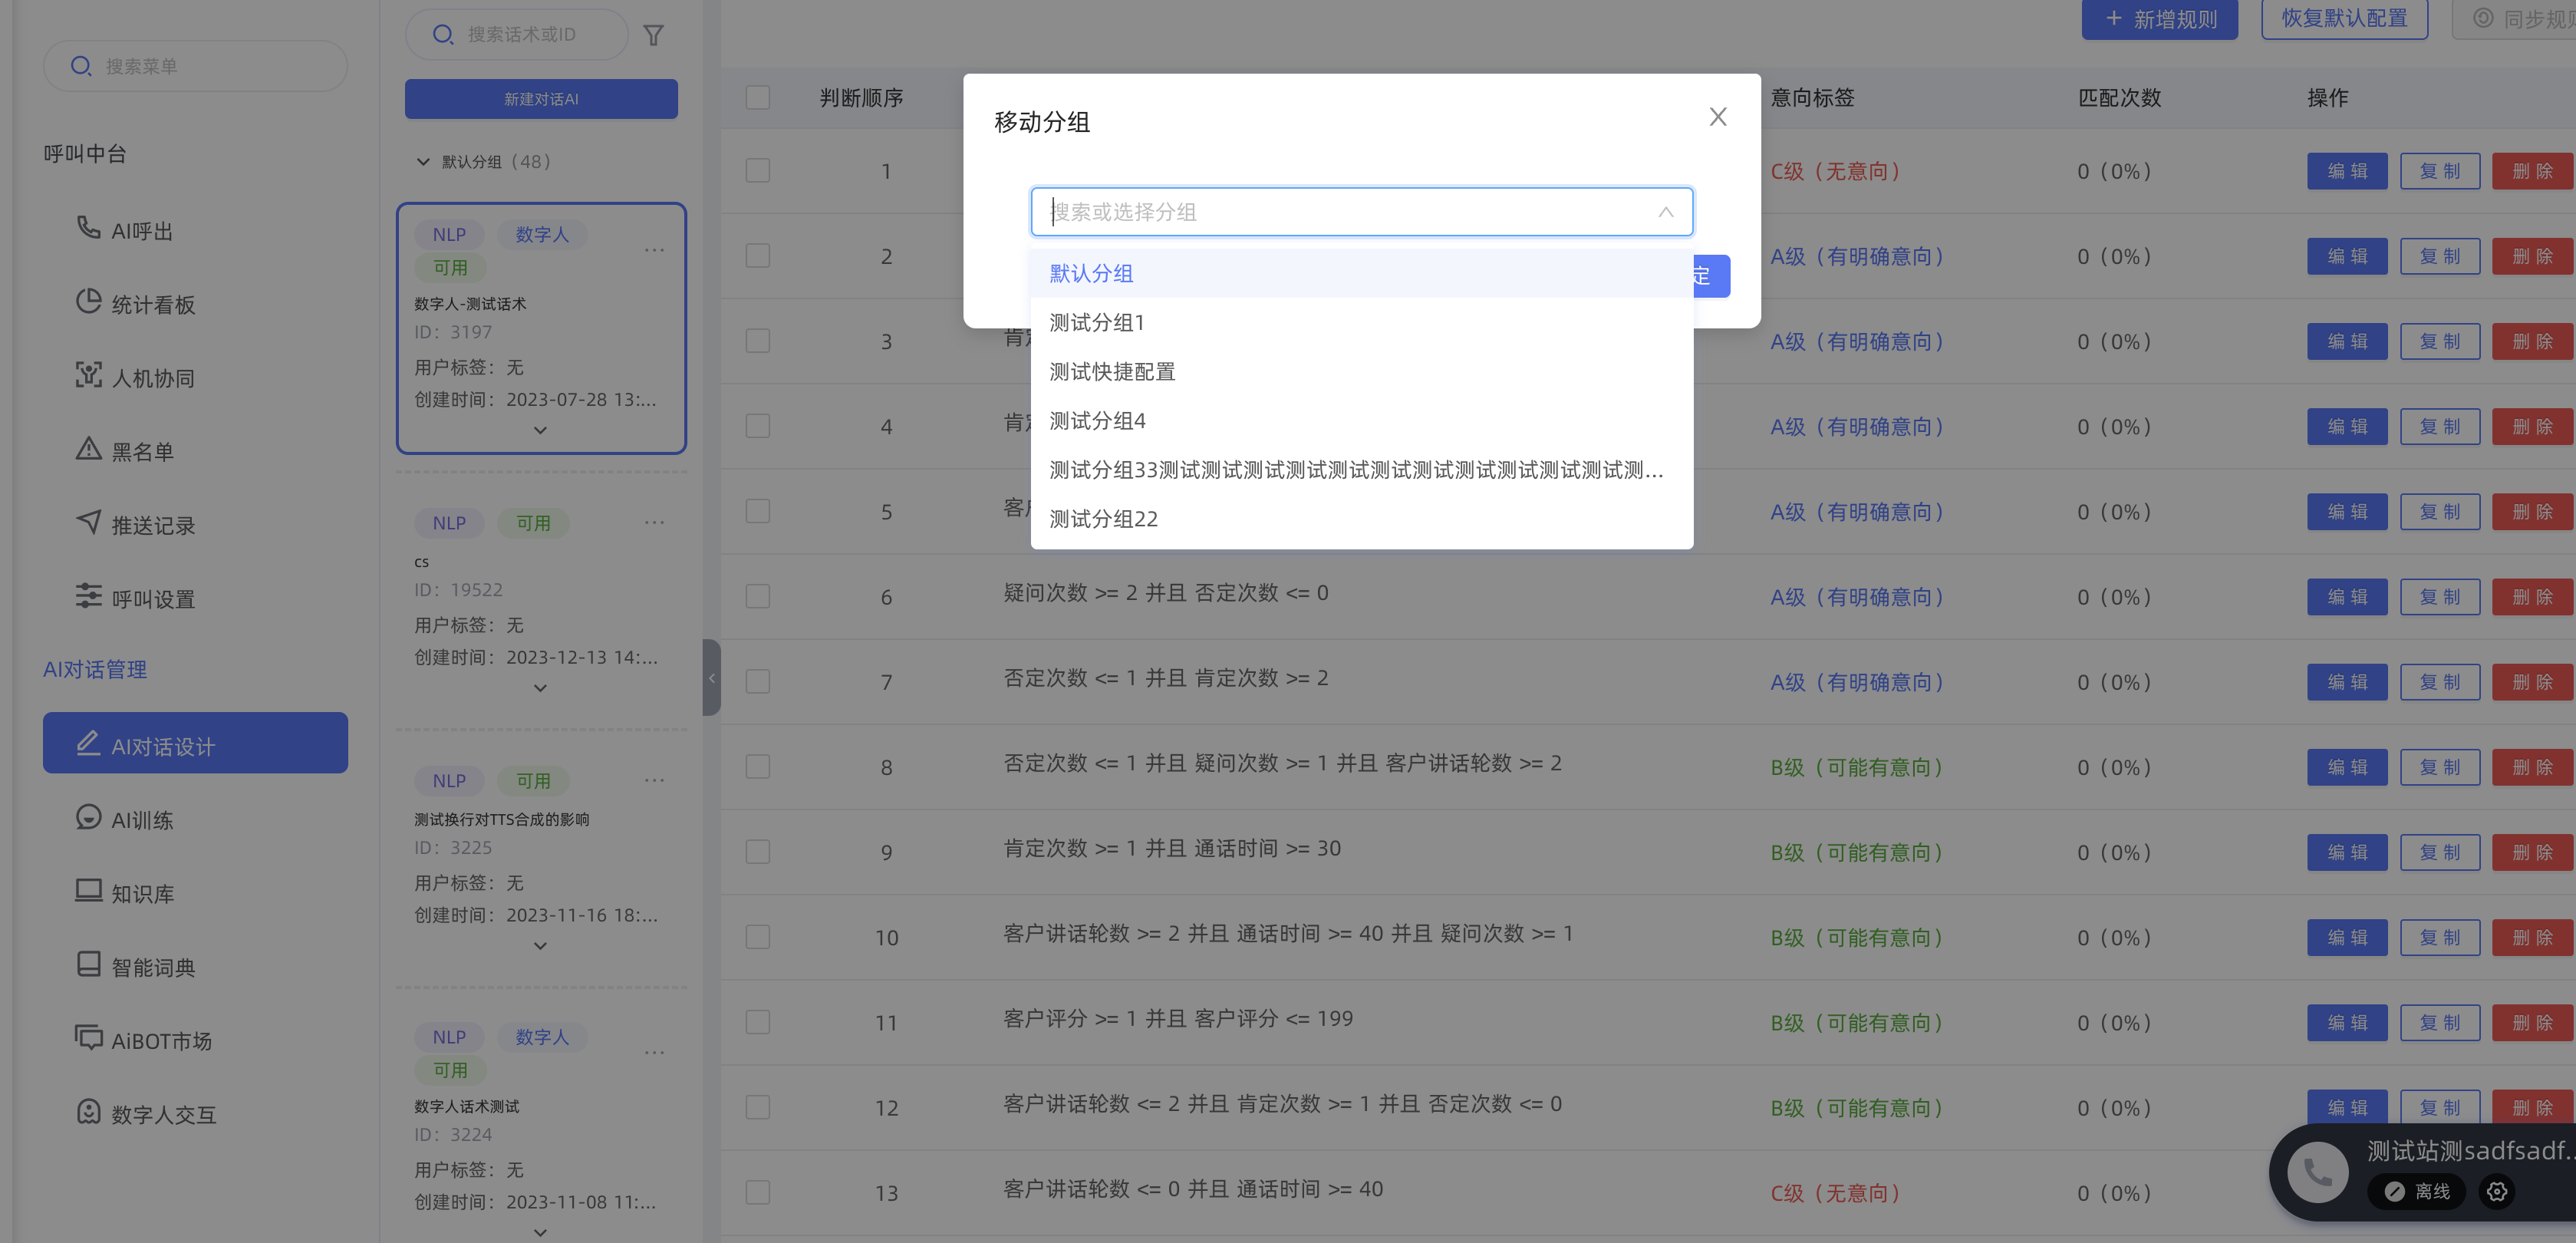Screen dimensions: 2576x1243
Task: Select 测试分组33测试测试… long option
Action: pyautogui.click(x=1362, y=469)
